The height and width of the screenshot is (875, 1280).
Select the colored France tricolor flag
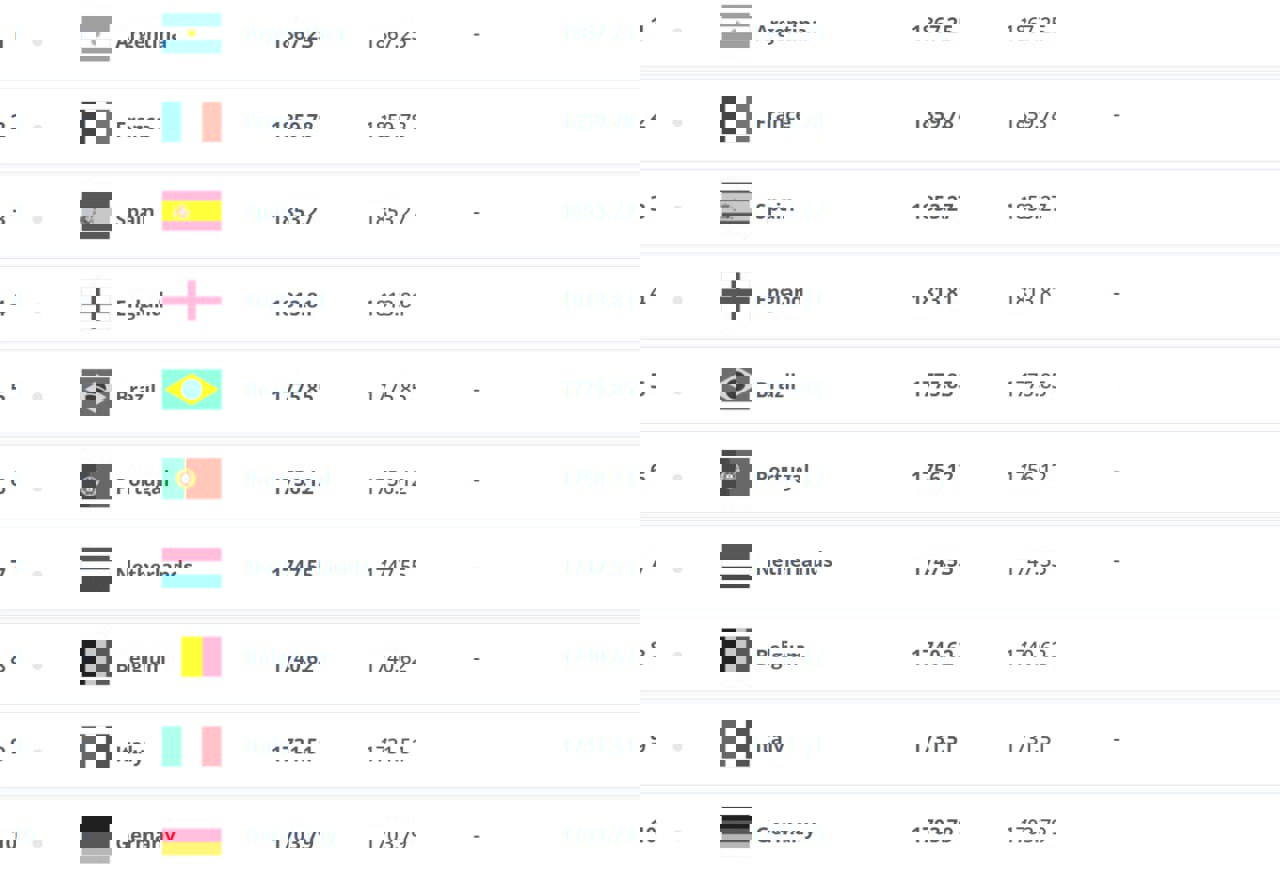click(191, 122)
